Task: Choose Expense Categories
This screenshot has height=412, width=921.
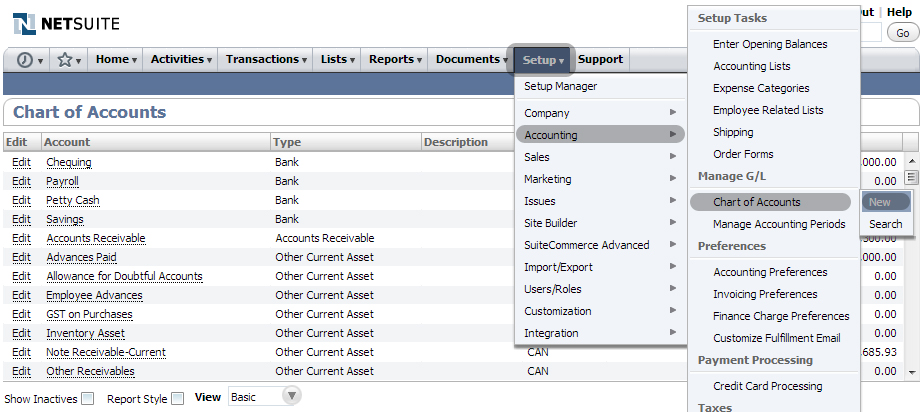Action: point(761,88)
